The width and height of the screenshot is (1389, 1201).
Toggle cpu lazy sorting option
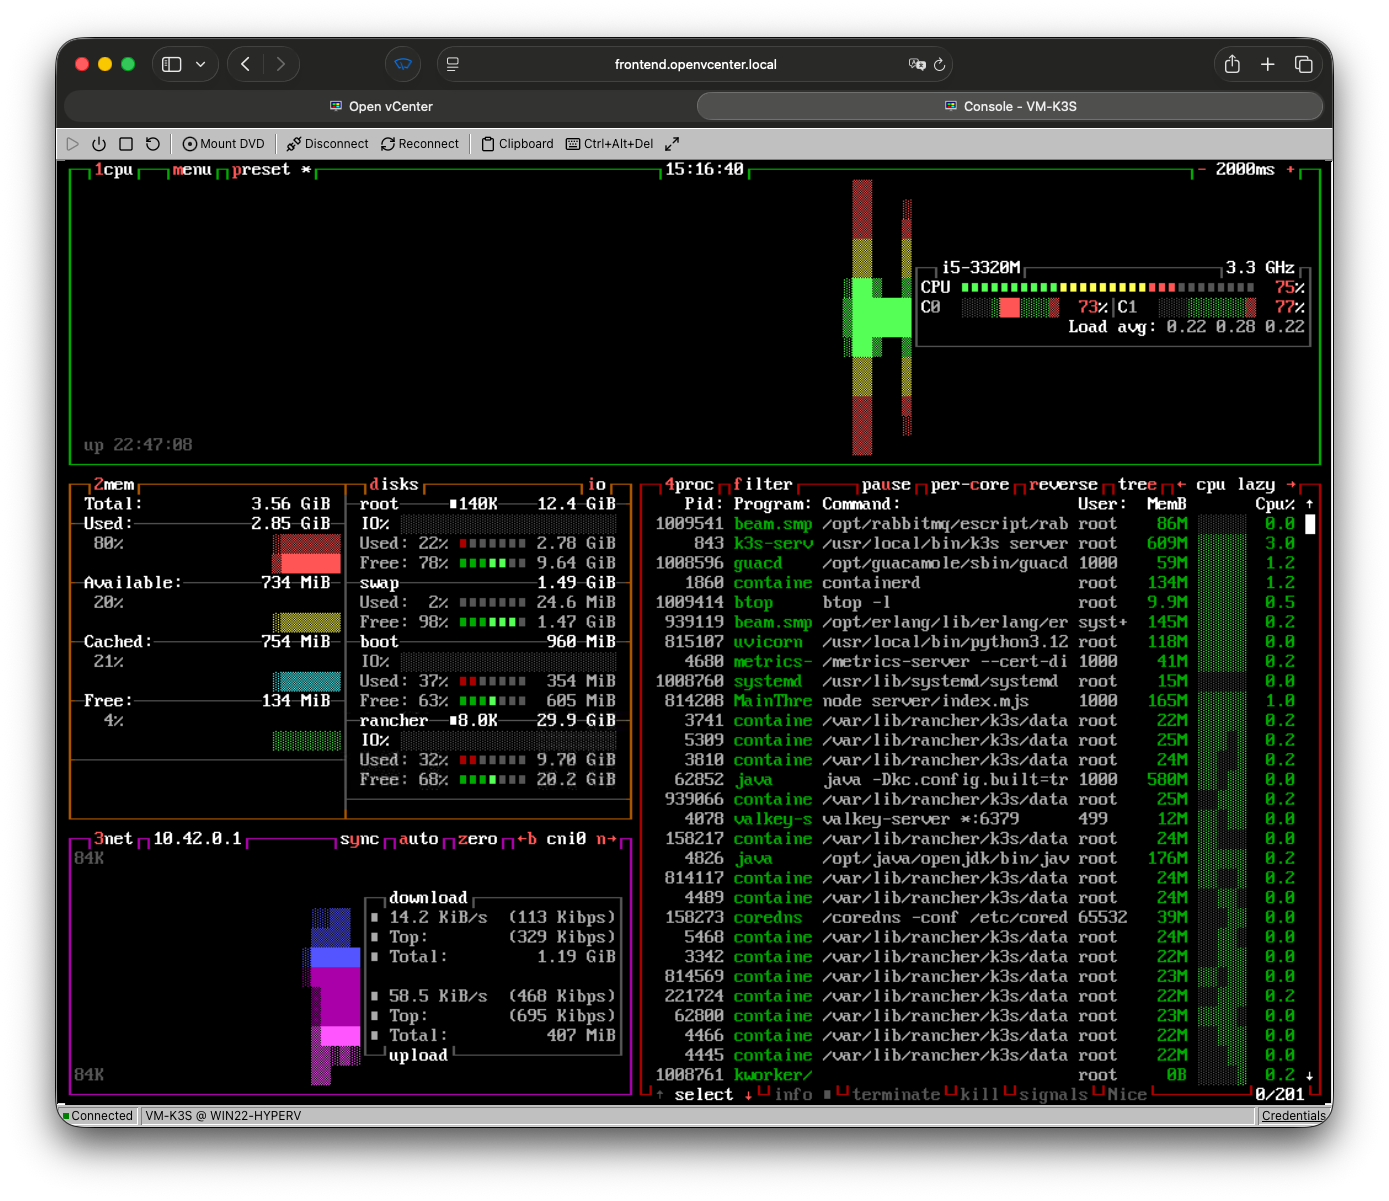pyautogui.click(x=1235, y=485)
